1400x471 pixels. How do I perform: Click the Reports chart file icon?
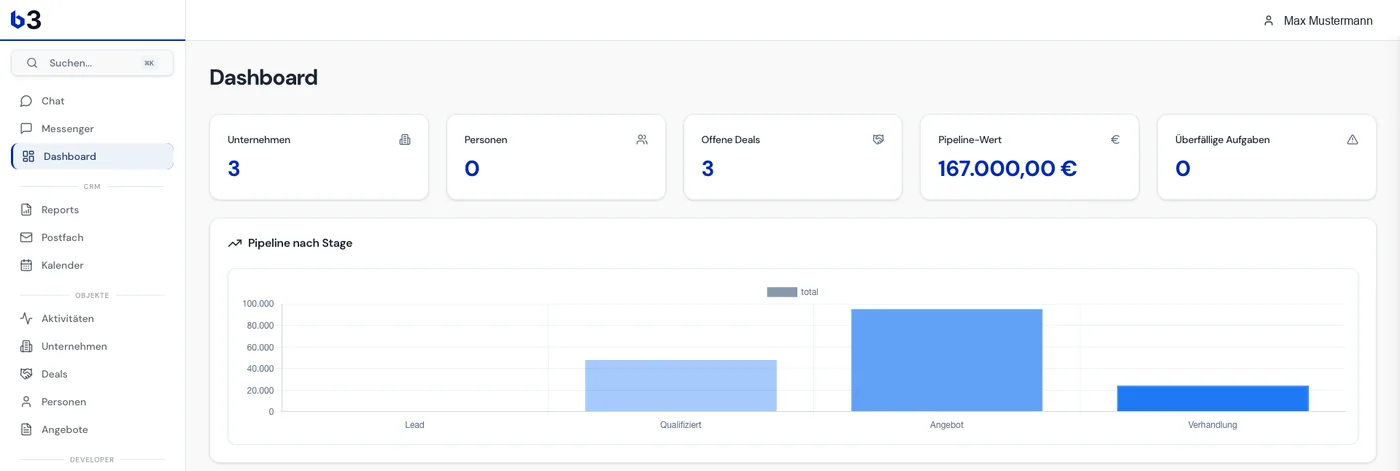coord(26,210)
